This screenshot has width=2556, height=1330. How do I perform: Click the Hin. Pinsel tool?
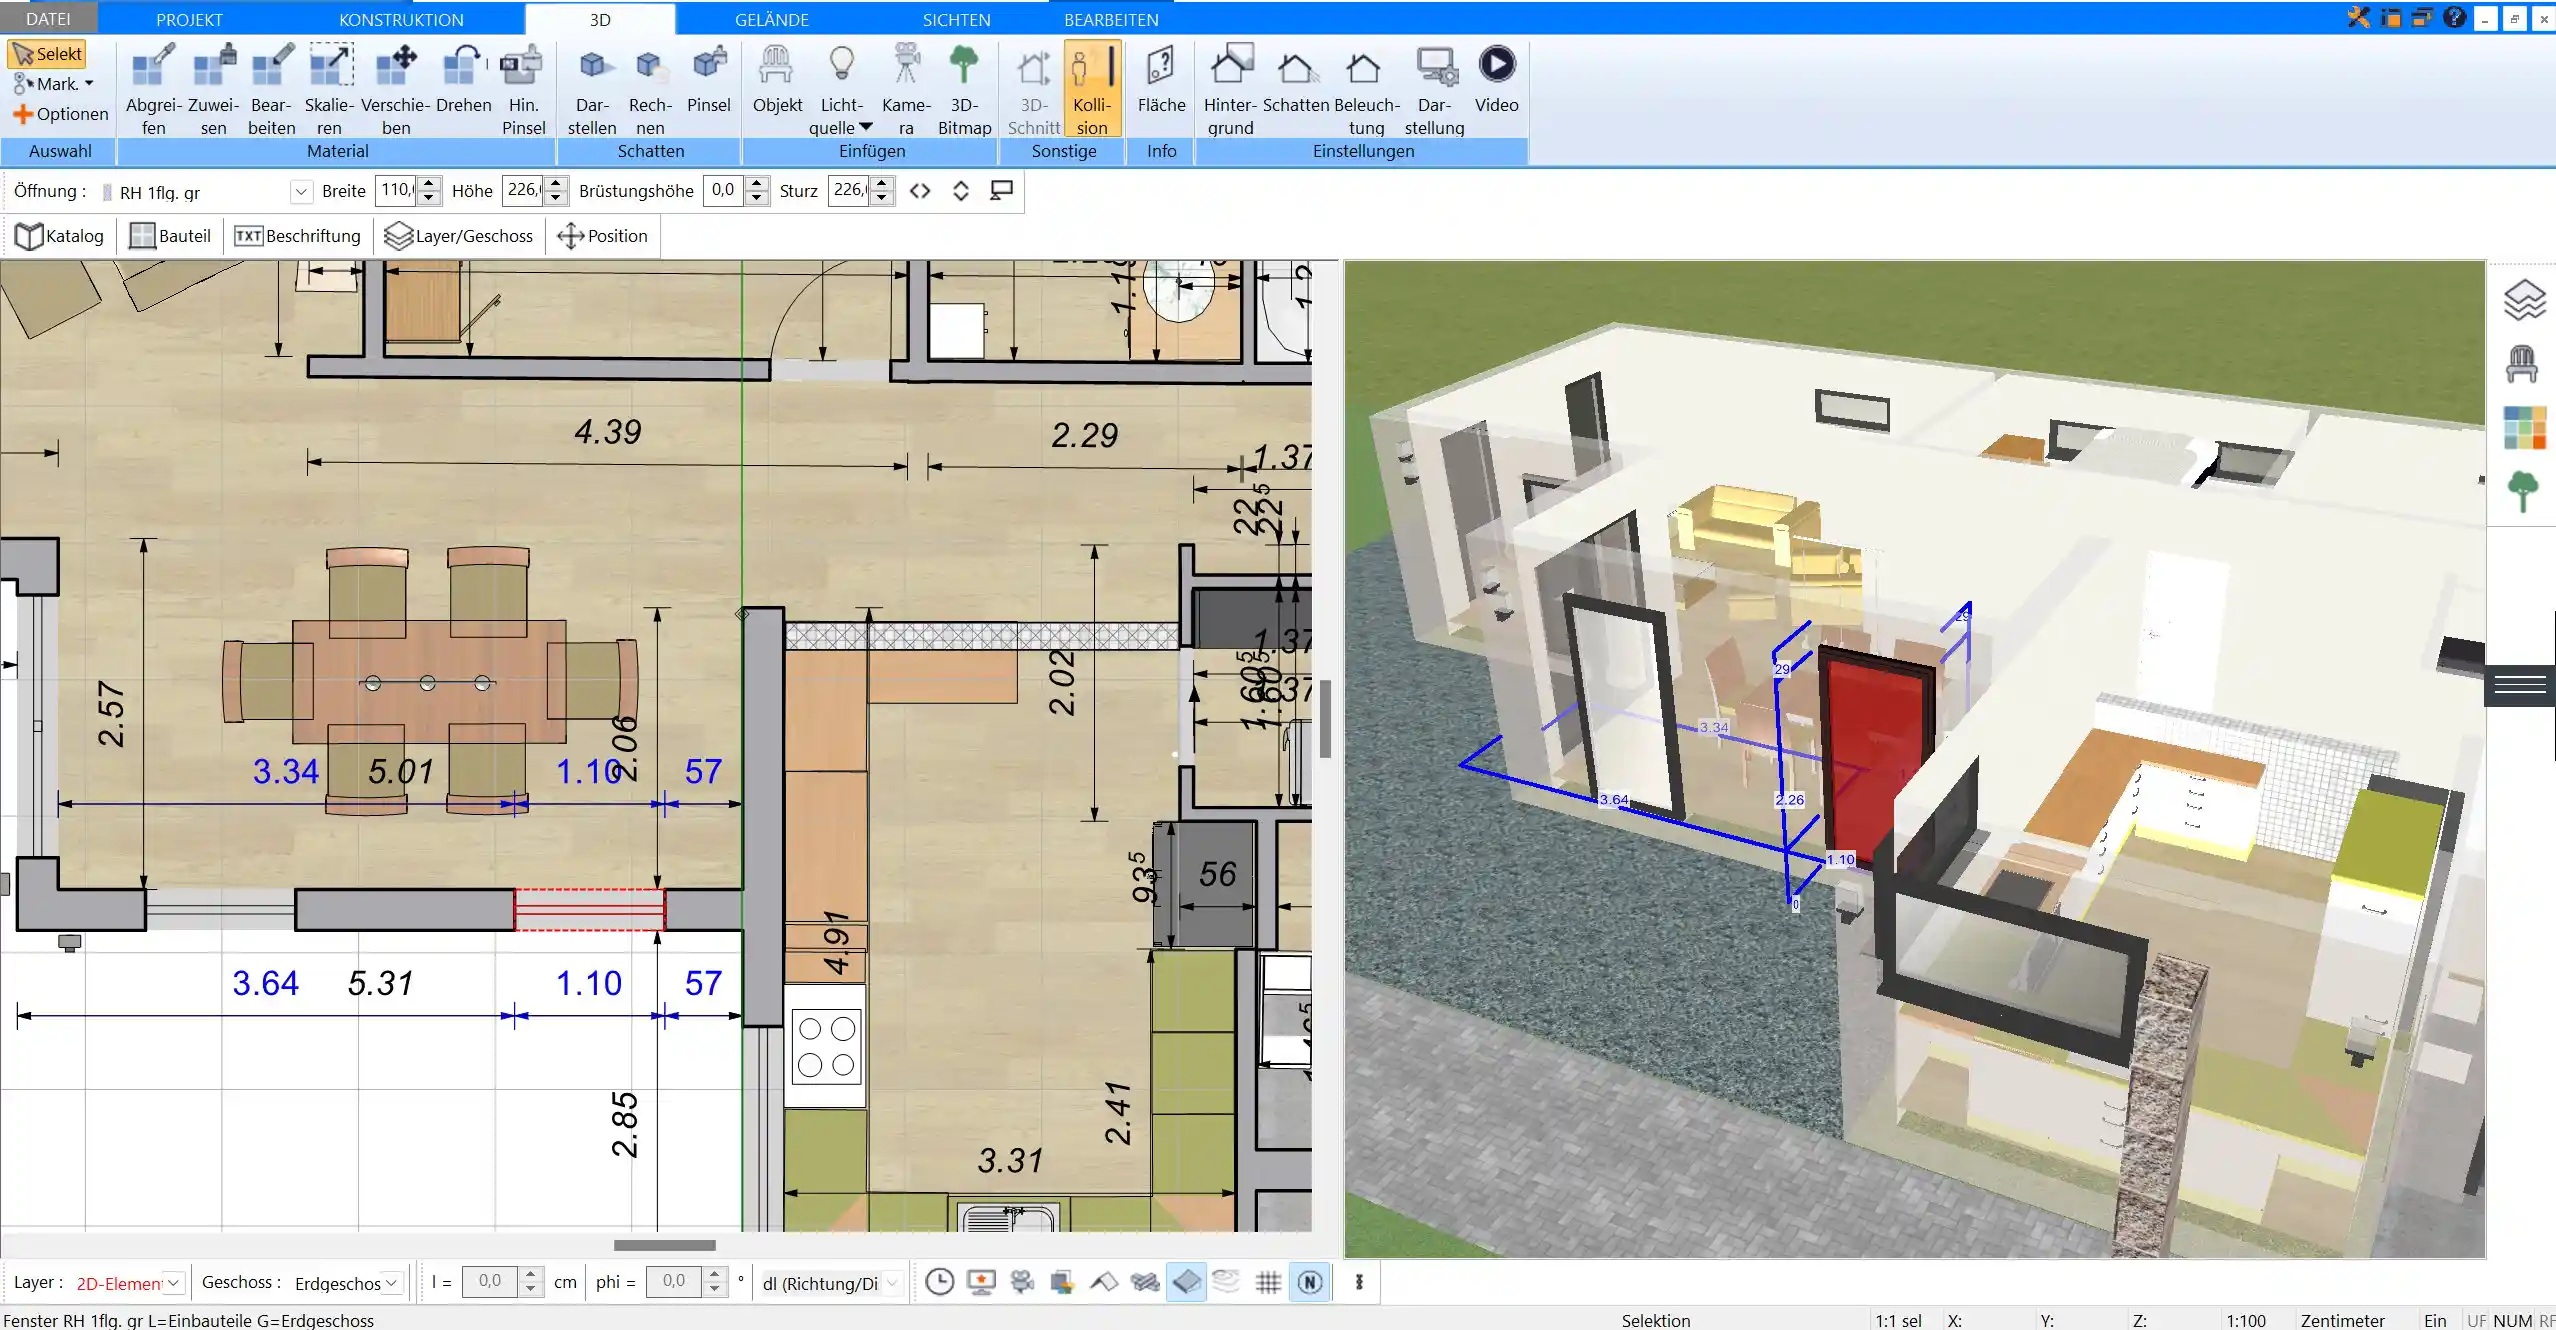[523, 89]
